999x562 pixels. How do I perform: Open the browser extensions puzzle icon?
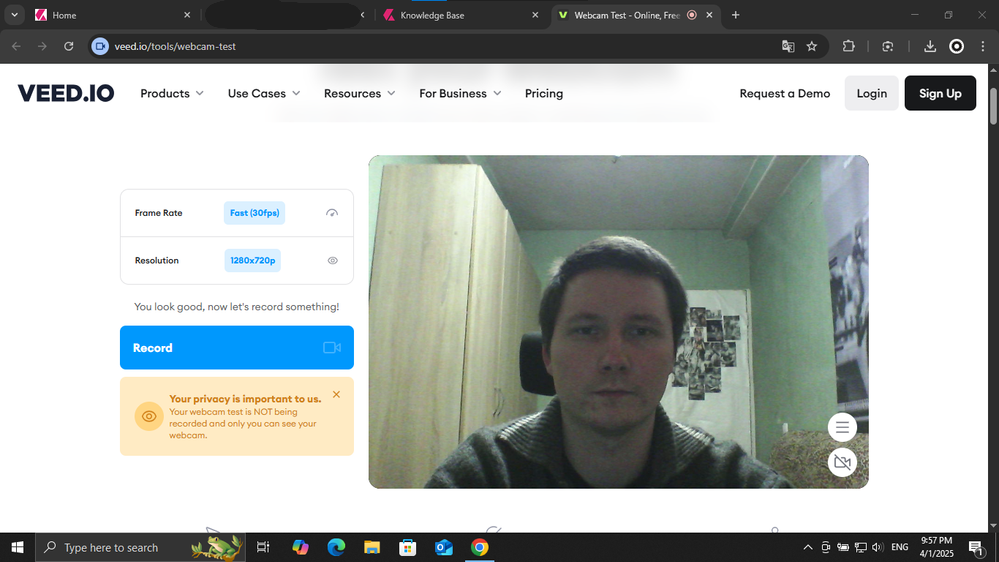pyautogui.click(x=849, y=46)
